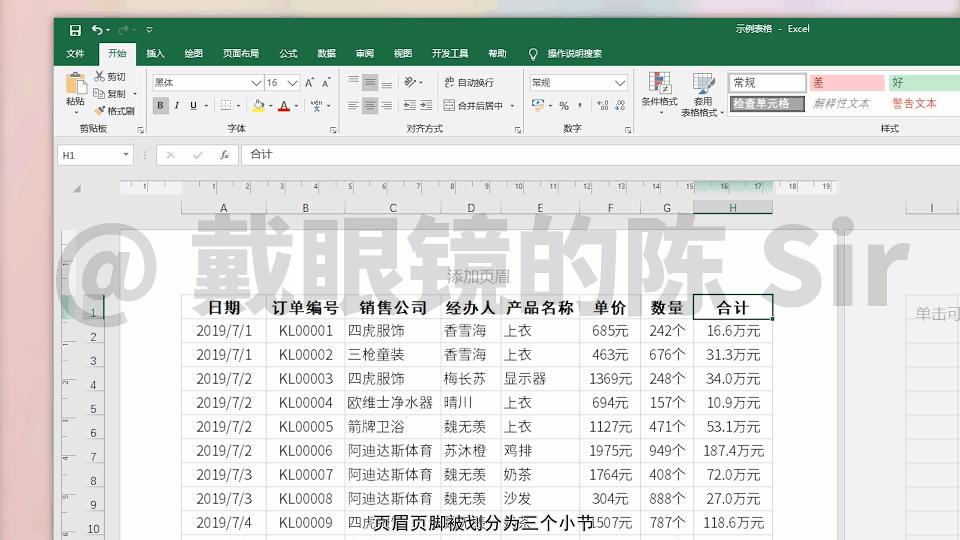The image size is (960, 540).
Task: Open the Merge and Center dropdown arrow
Action: tap(512, 105)
